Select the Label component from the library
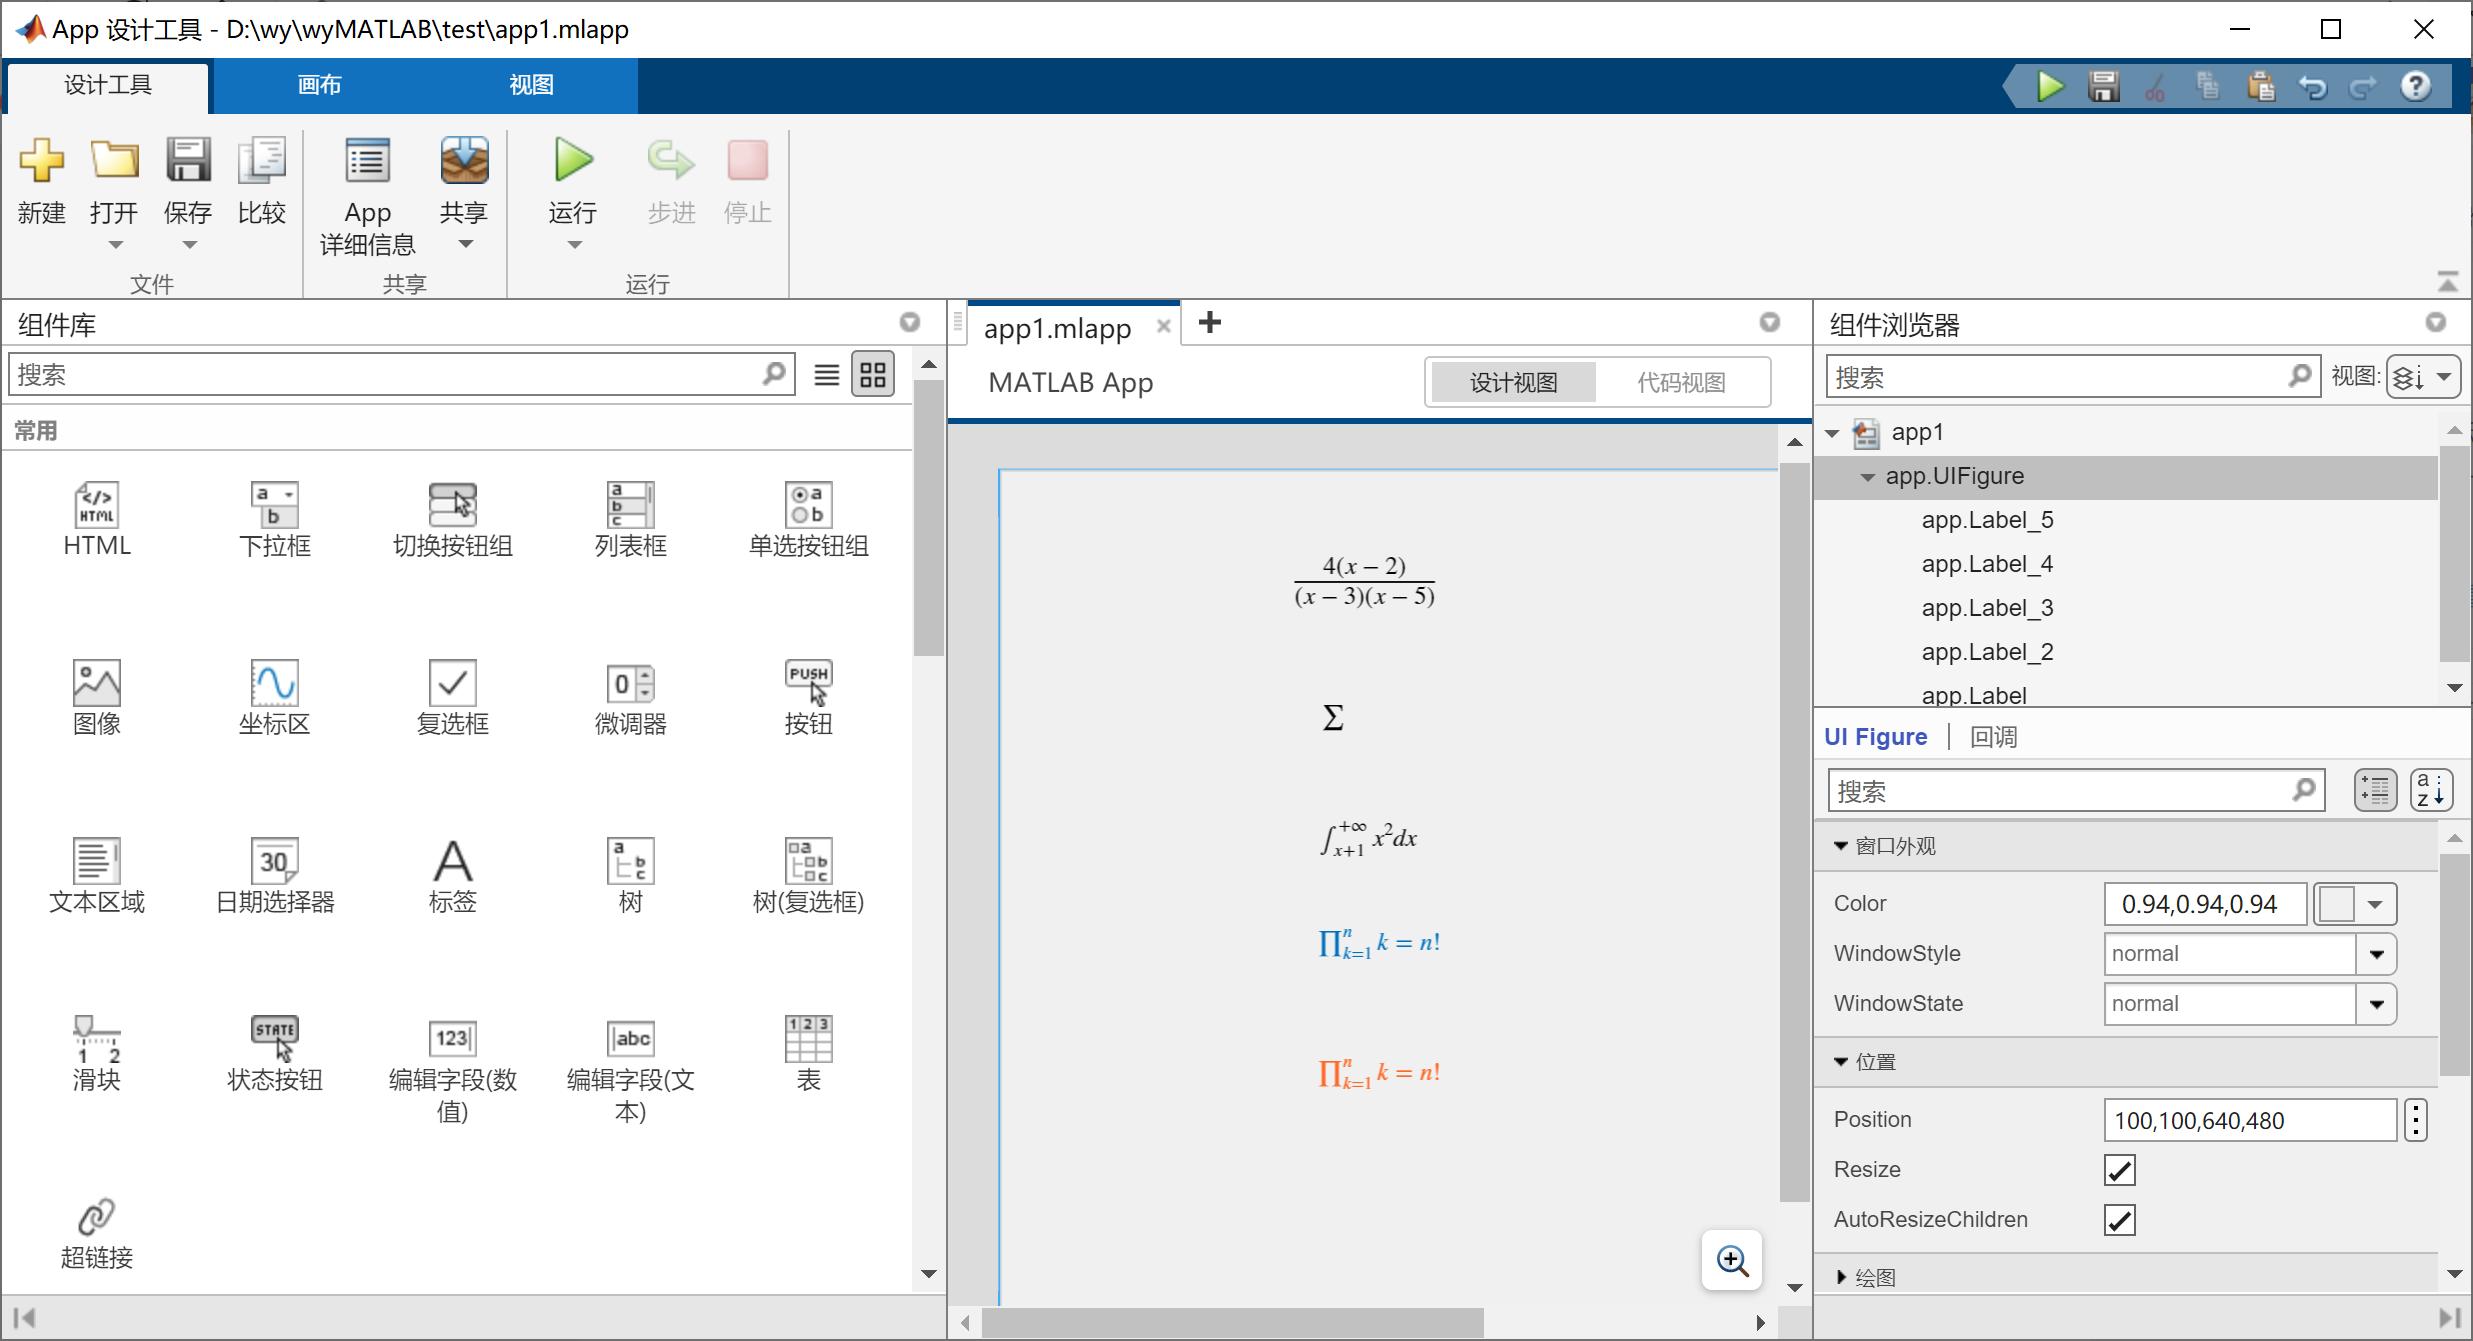This screenshot has height=1341, width=2473. pyautogui.click(x=452, y=862)
